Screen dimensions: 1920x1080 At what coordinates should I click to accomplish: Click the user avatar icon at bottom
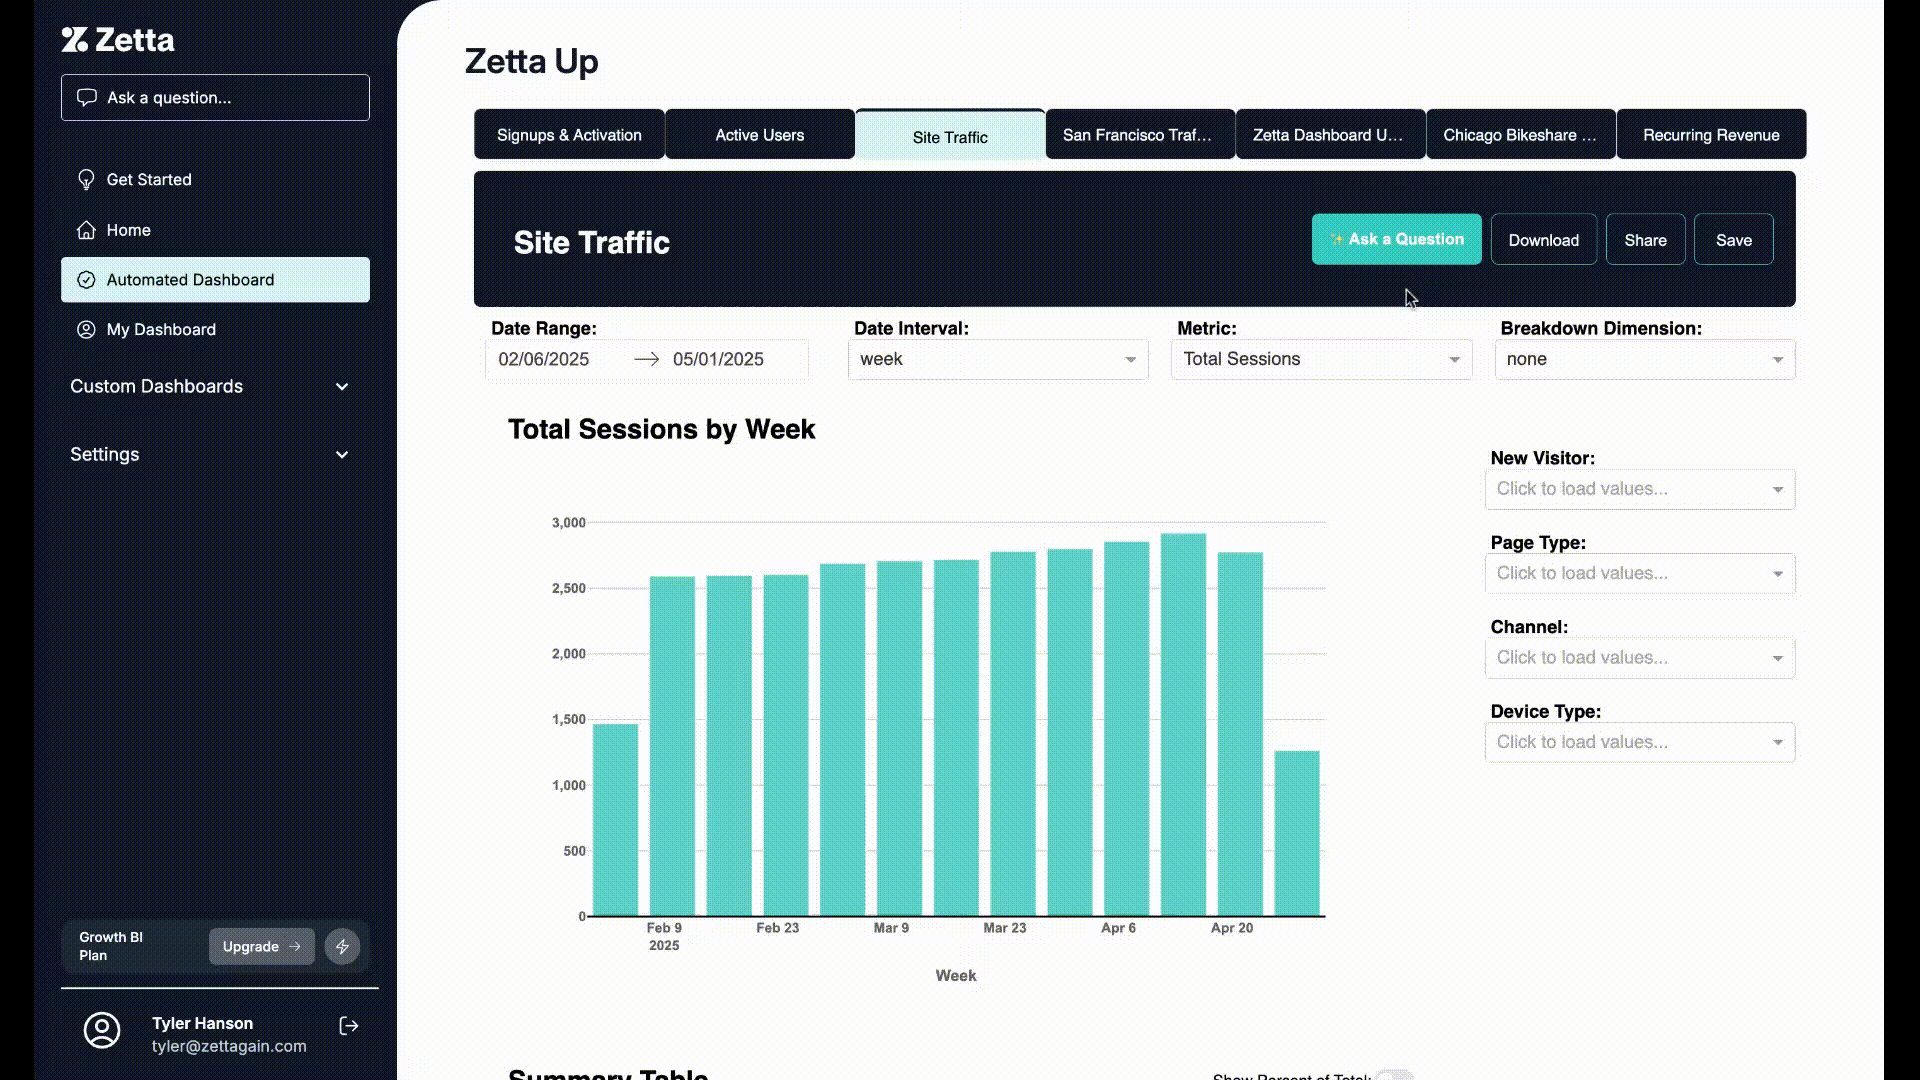coord(102,1030)
